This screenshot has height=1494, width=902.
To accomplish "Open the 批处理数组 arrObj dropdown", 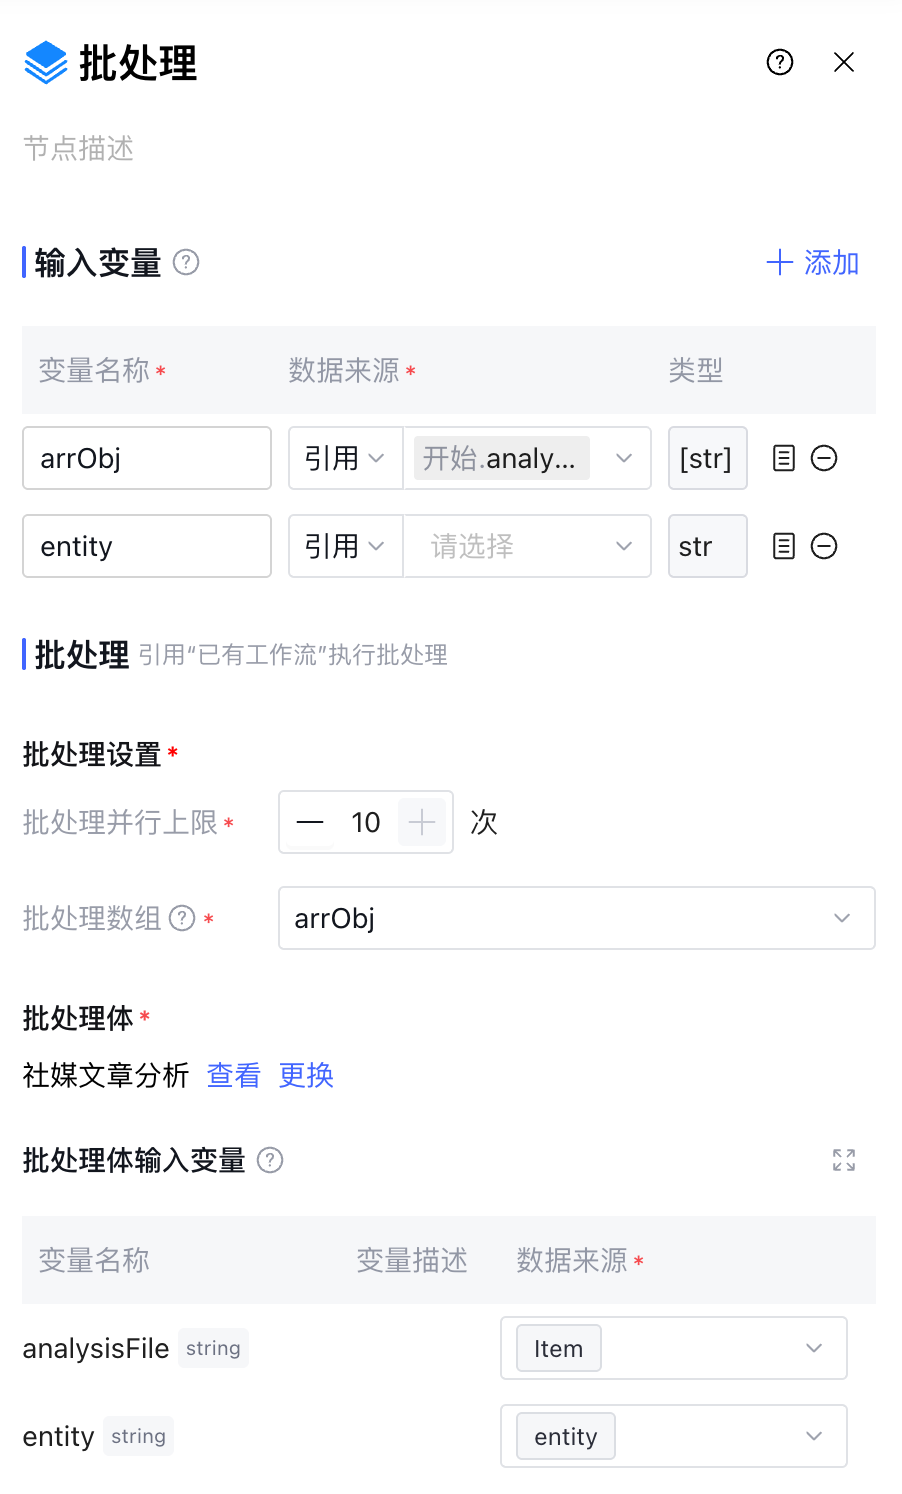I will [x=576, y=918].
